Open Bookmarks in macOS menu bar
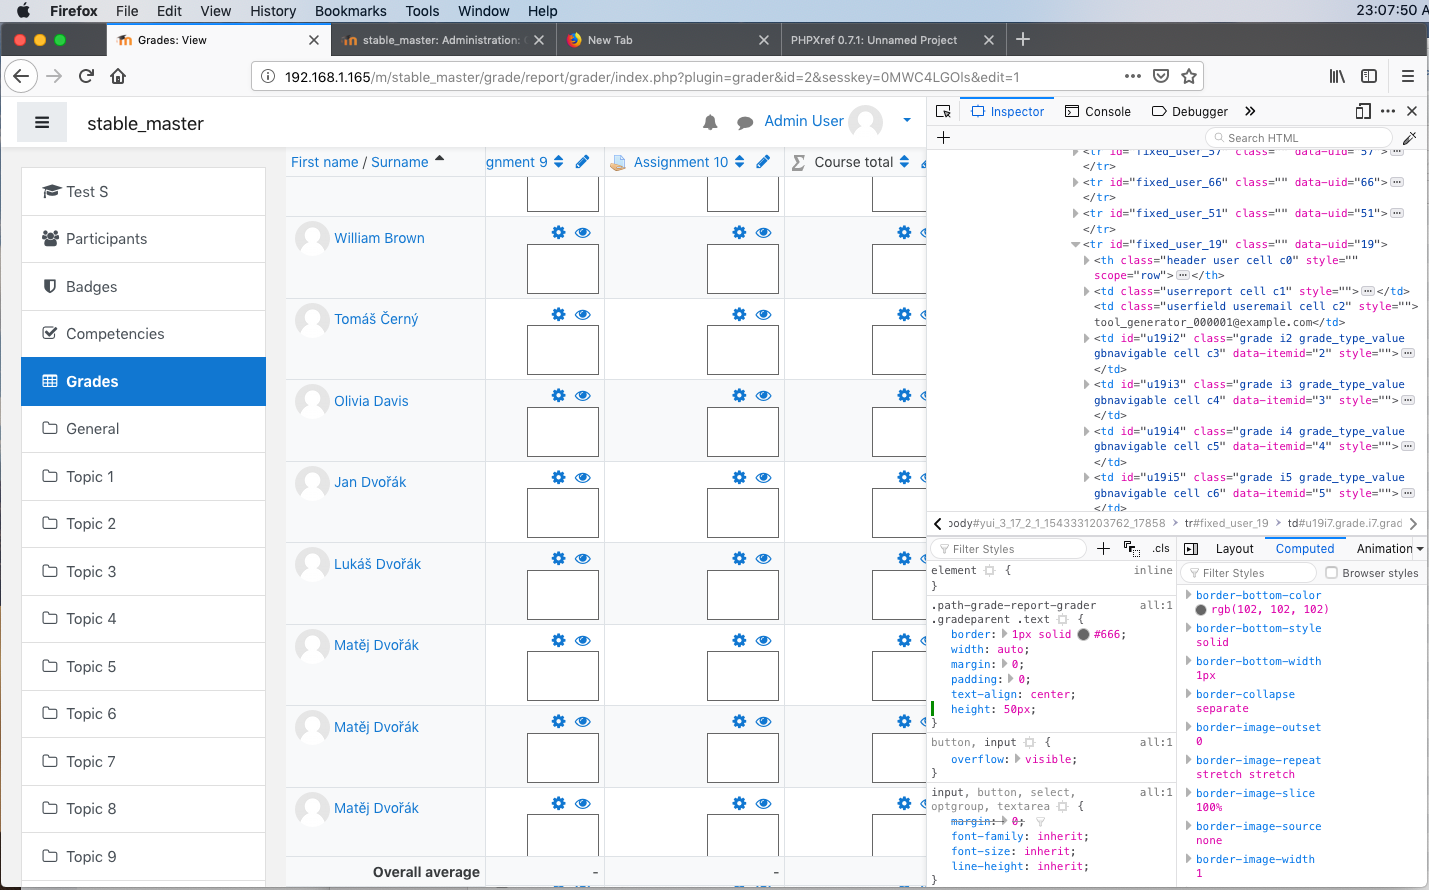This screenshot has width=1429, height=890. click(x=350, y=11)
